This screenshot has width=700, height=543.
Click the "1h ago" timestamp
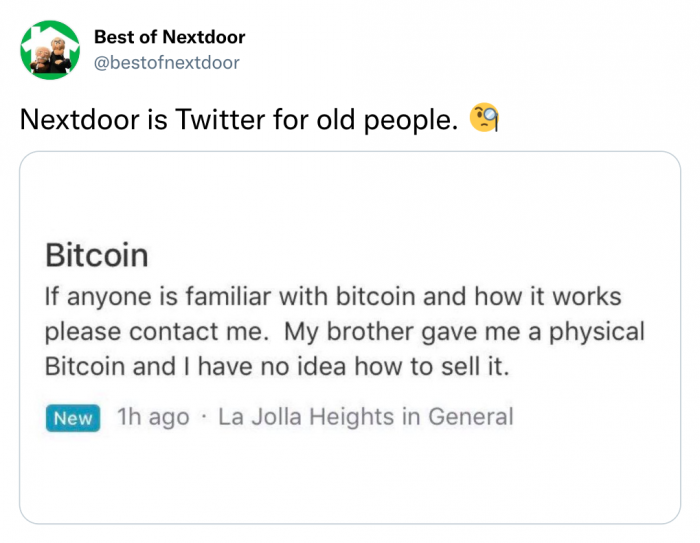[x=153, y=417]
